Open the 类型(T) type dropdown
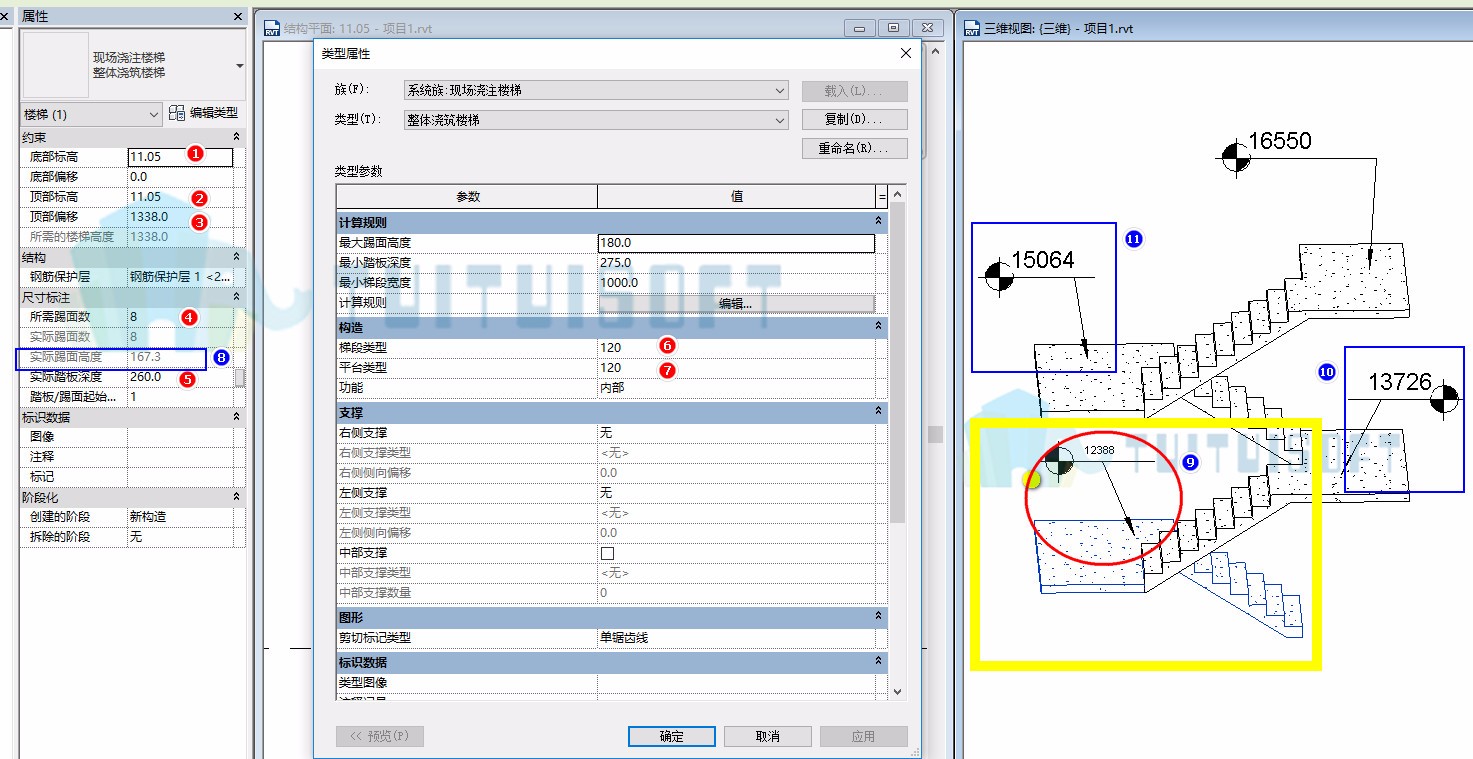This screenshot has height=759, width=1473. (781, 120)
